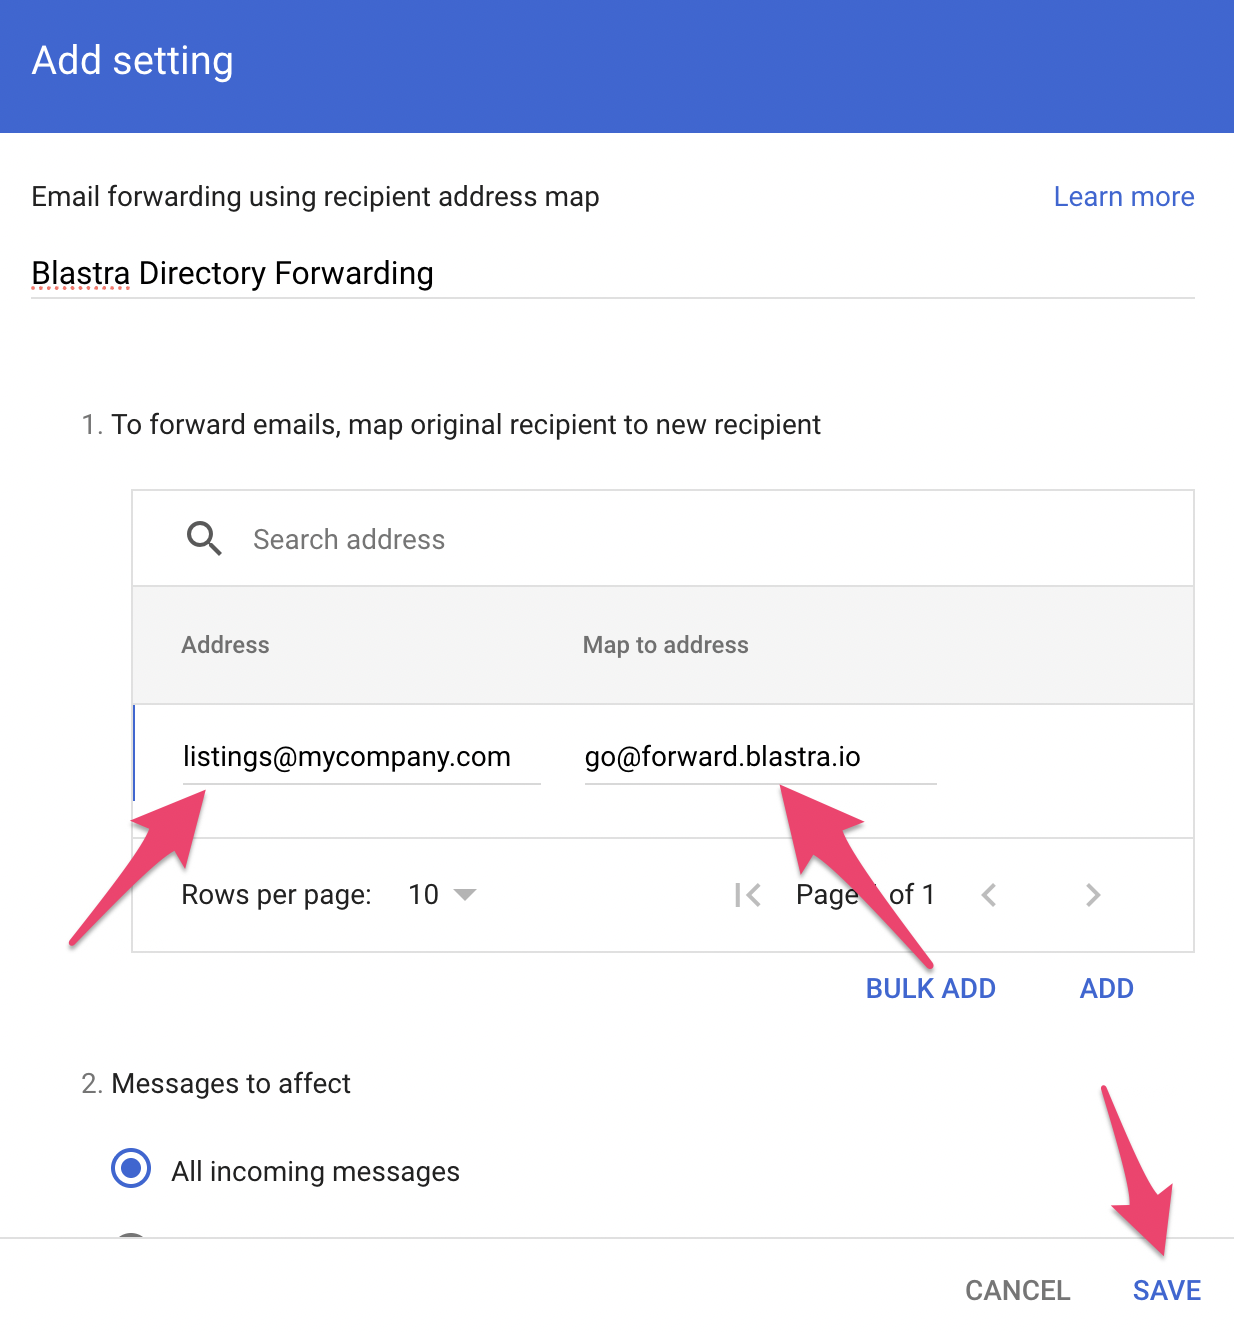
Task: Focus the Search address field
Action: (x=700, y=540)
